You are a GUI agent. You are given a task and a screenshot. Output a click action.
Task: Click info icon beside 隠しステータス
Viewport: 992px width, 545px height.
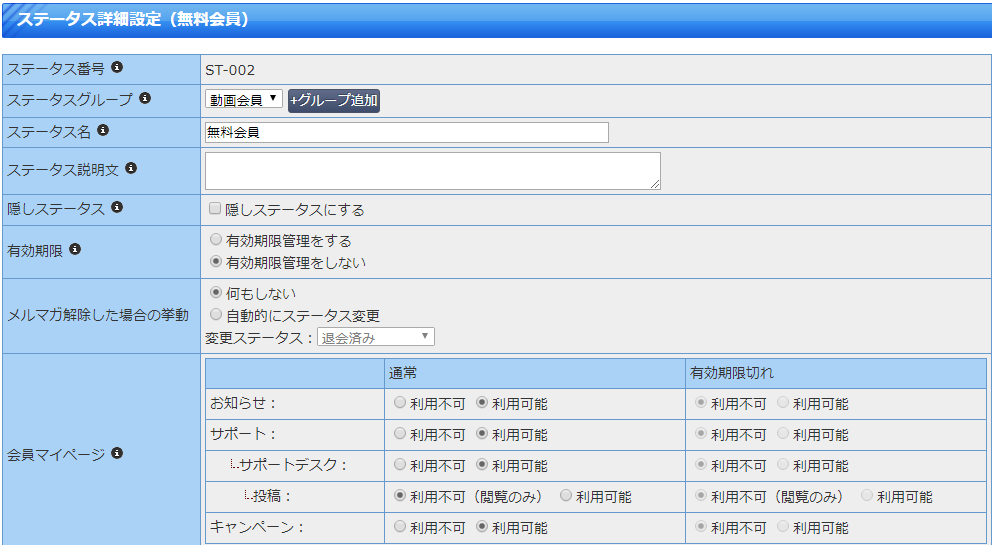click(x=116, y=208)
